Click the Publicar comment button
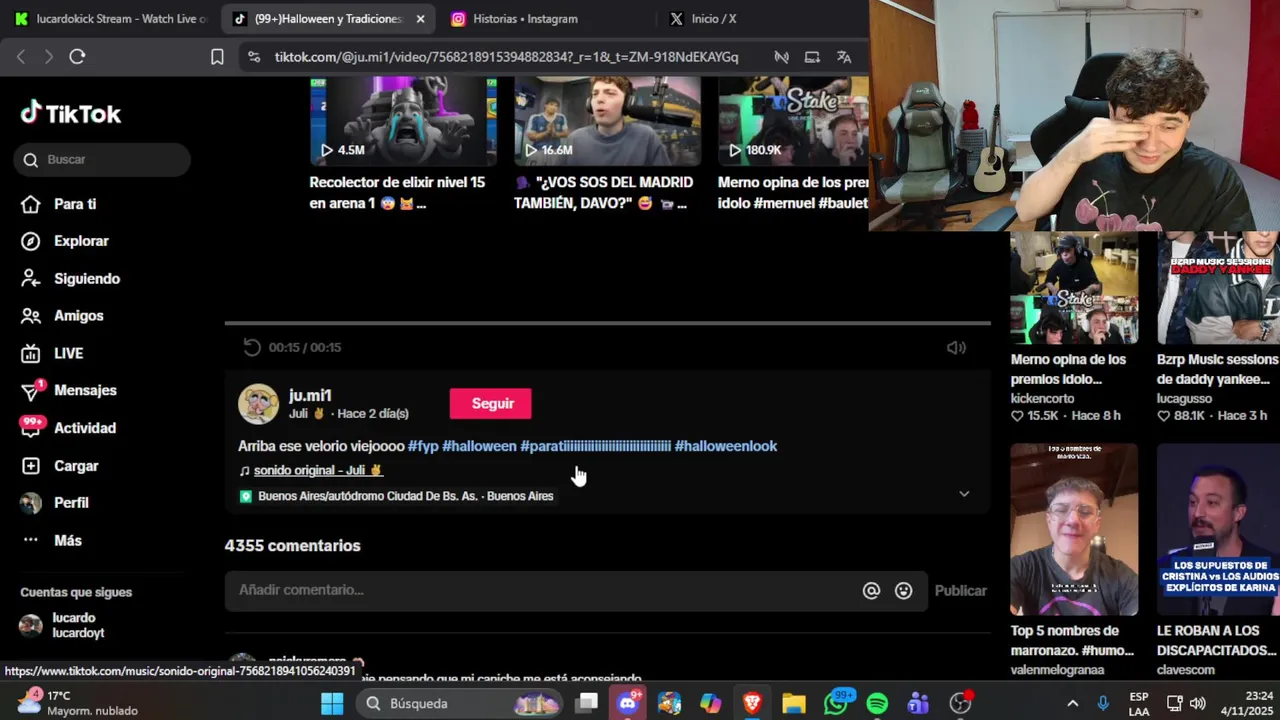The width and height of the screenshot is (1280, 720). 960,591
